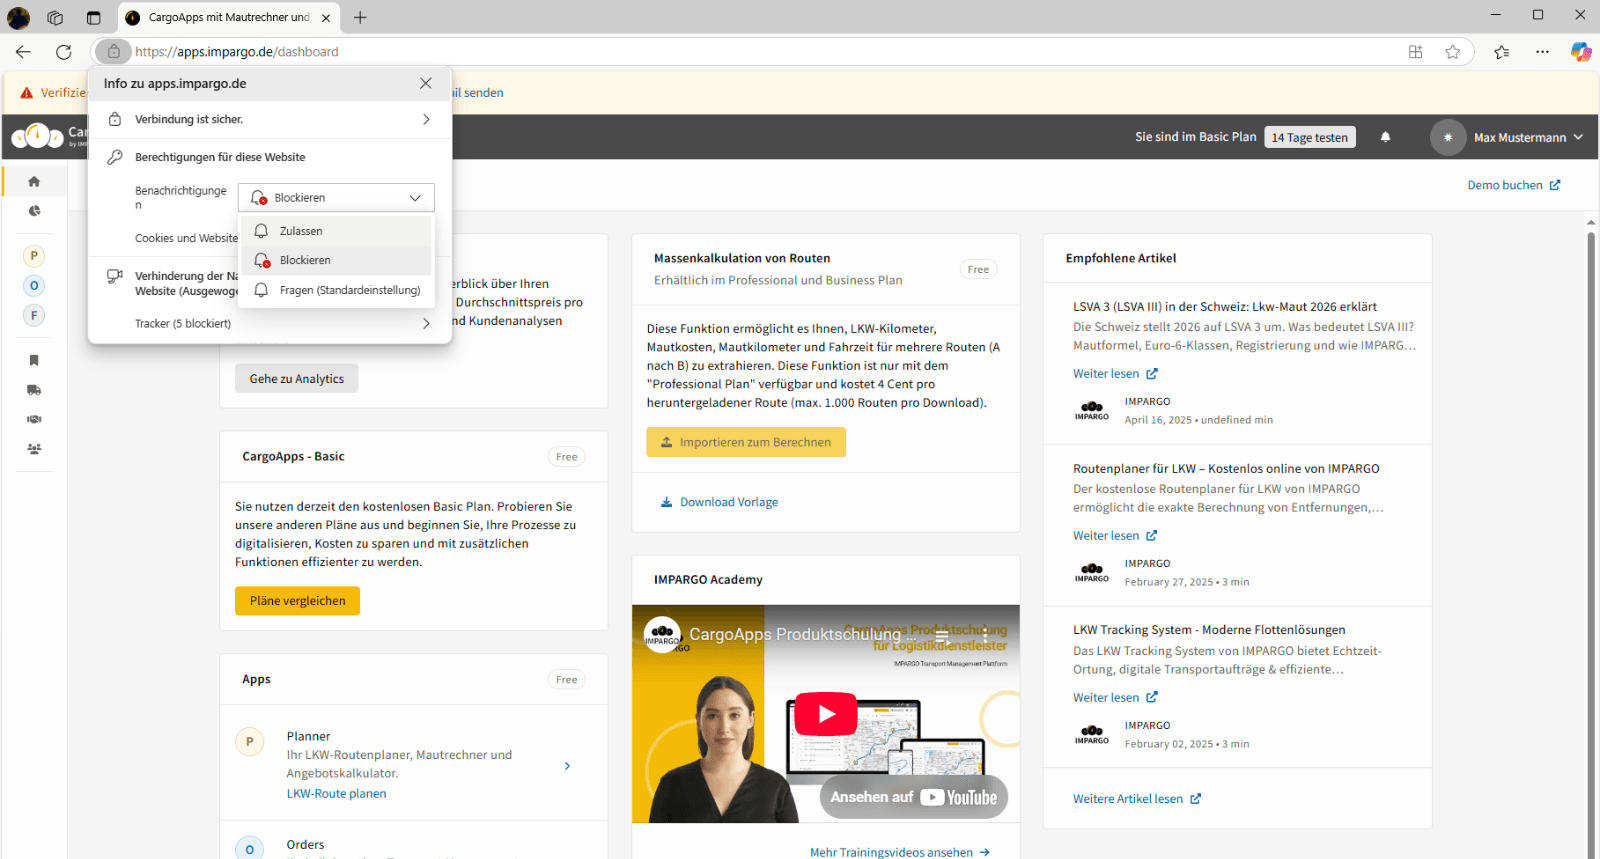Click the browser profile picture icon
This screenshot has height=859, width=1600.
18,17
